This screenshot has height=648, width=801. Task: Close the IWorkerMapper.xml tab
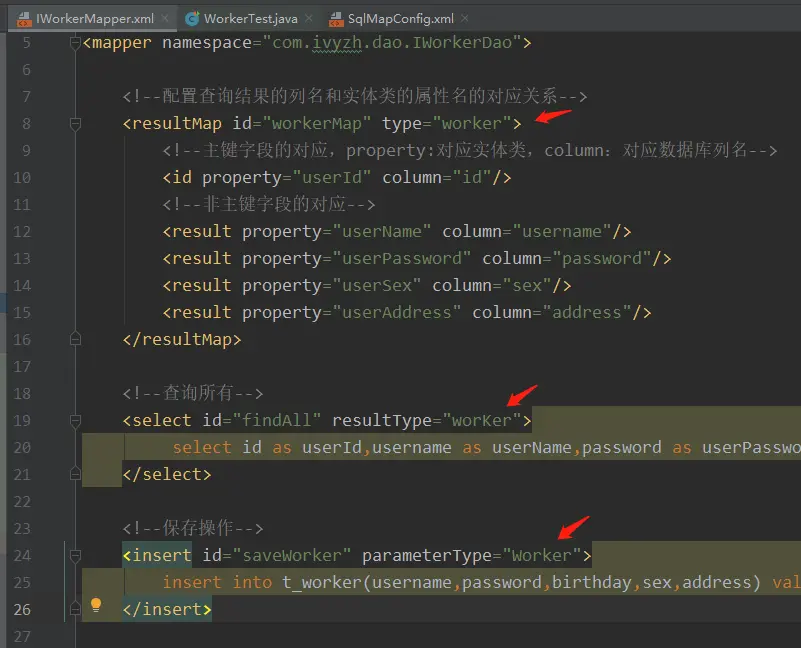point(165,18)
